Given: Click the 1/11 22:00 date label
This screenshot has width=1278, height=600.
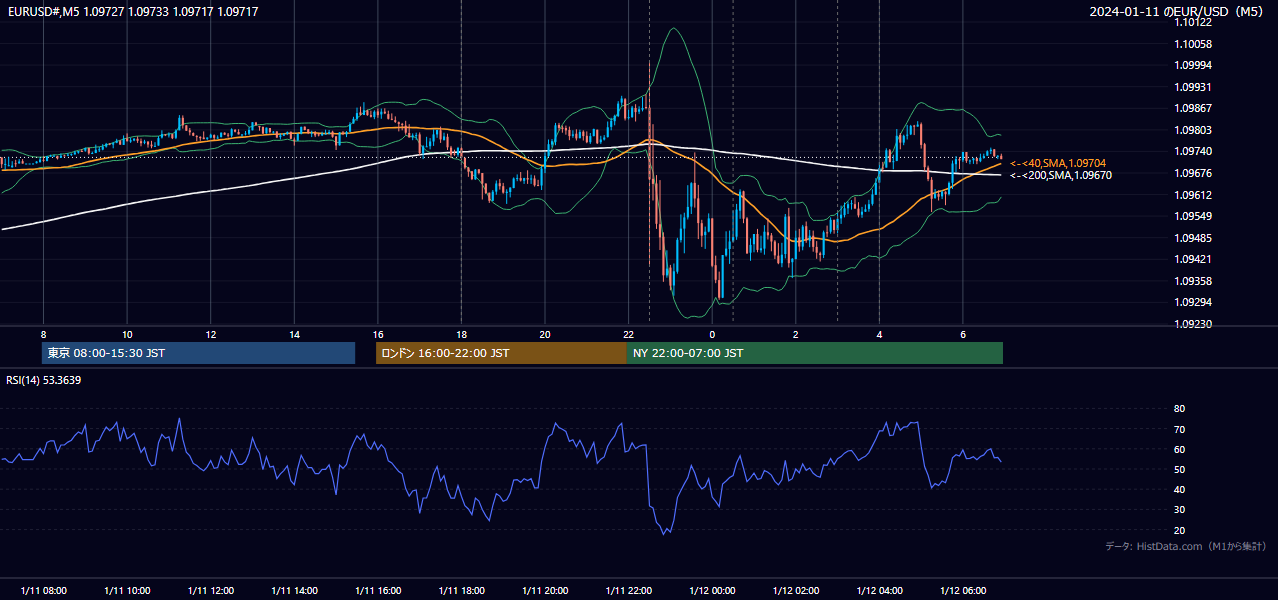Looking at the screenshot, I should tap(628, 591).
